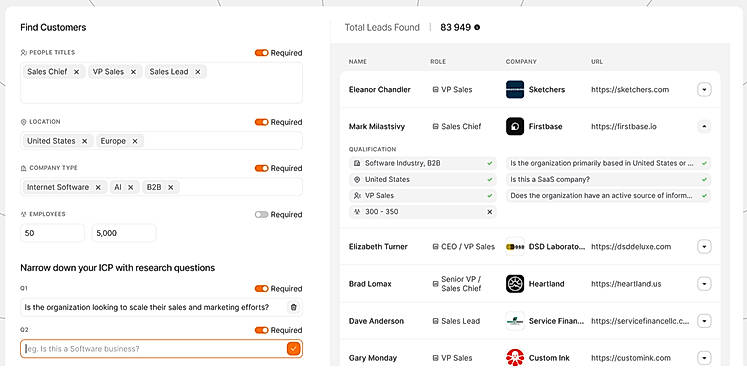Click the United States qualification chip
747x368 pixels.
click(423, 180)
